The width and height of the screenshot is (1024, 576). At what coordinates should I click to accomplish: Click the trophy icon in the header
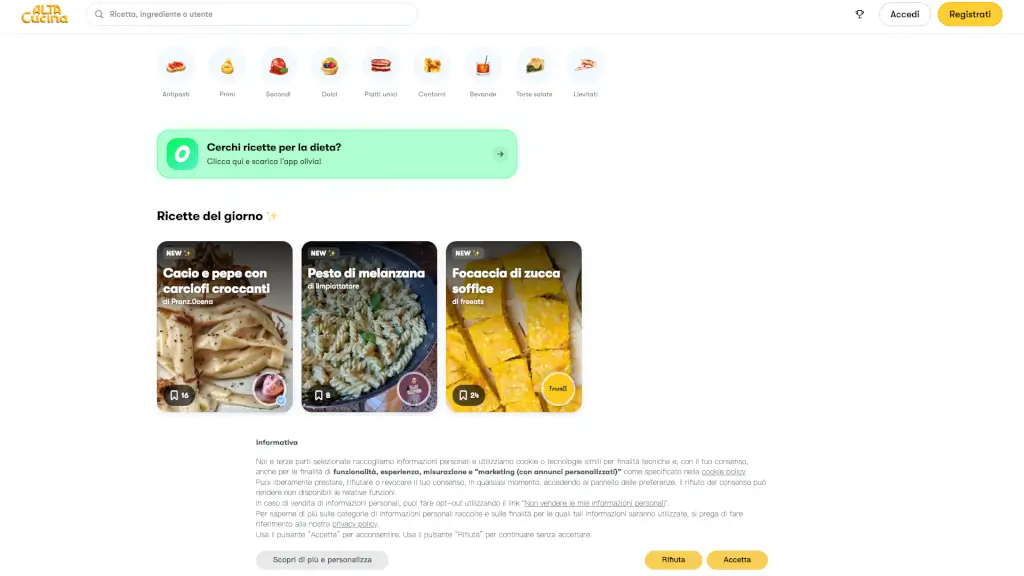[x=859, y=14]
